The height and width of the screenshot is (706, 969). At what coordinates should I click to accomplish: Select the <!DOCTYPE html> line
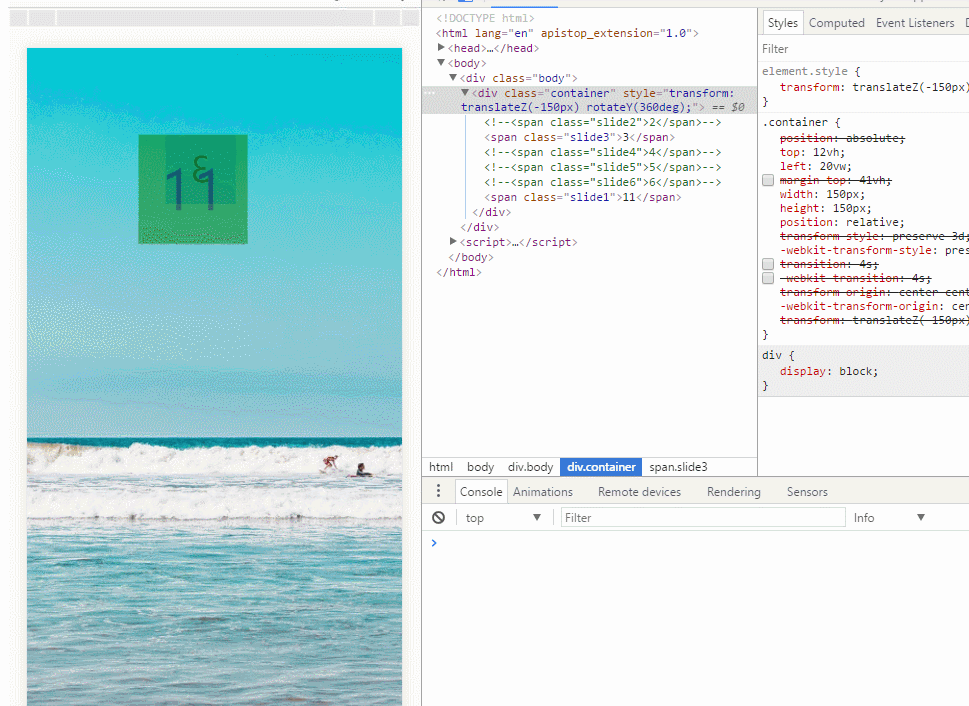pyautogui.click(x=485, y=19)
